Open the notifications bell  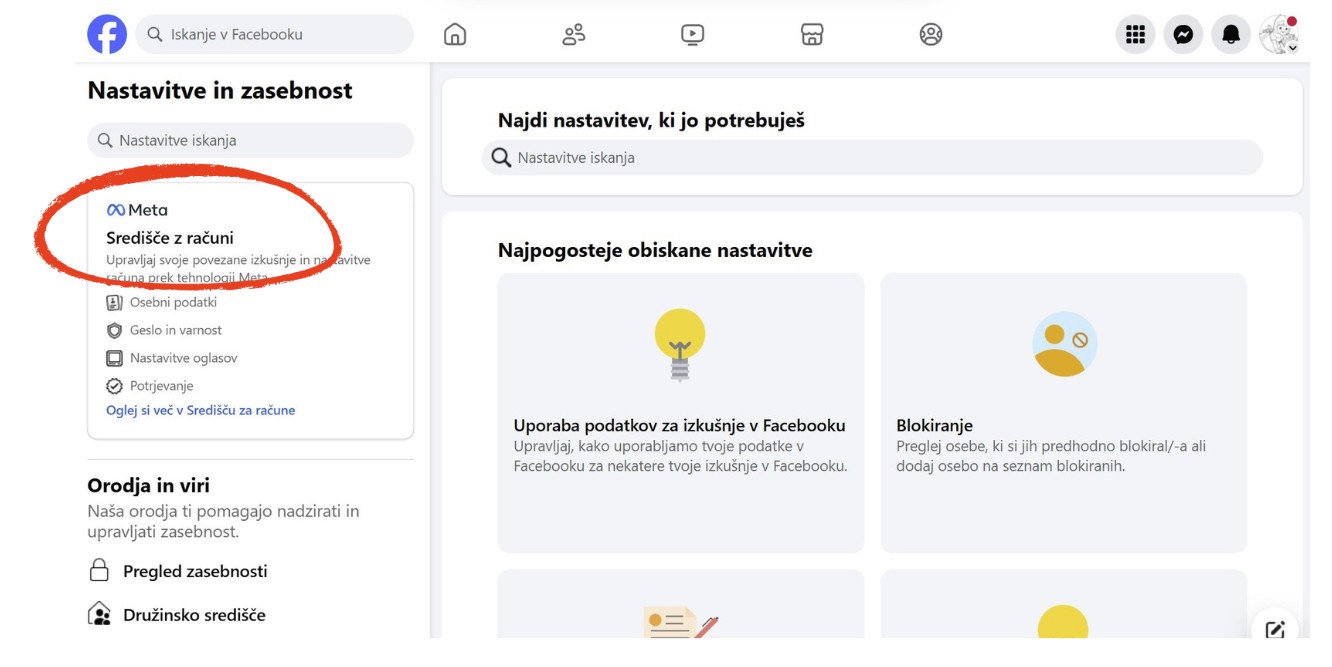click(x=1231, y=35)
